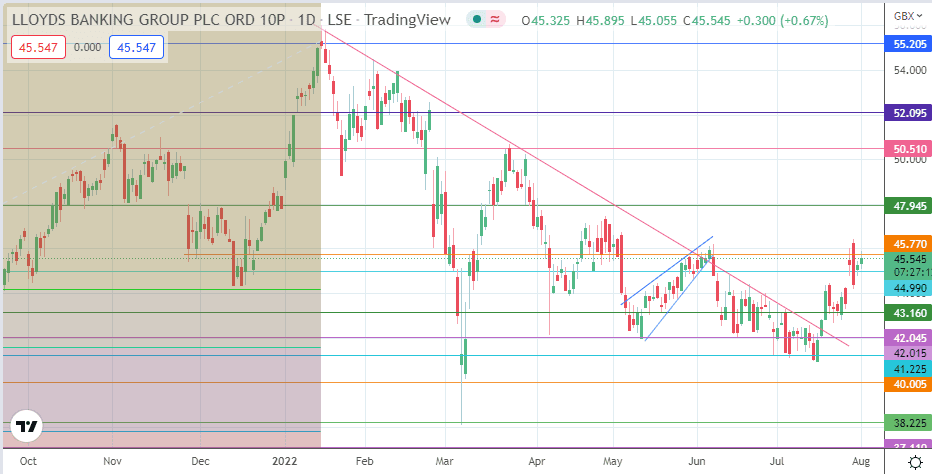Select the 44.990 price level label
The height and width of the screenshot is (474, 932).
(x=908, y=288)
